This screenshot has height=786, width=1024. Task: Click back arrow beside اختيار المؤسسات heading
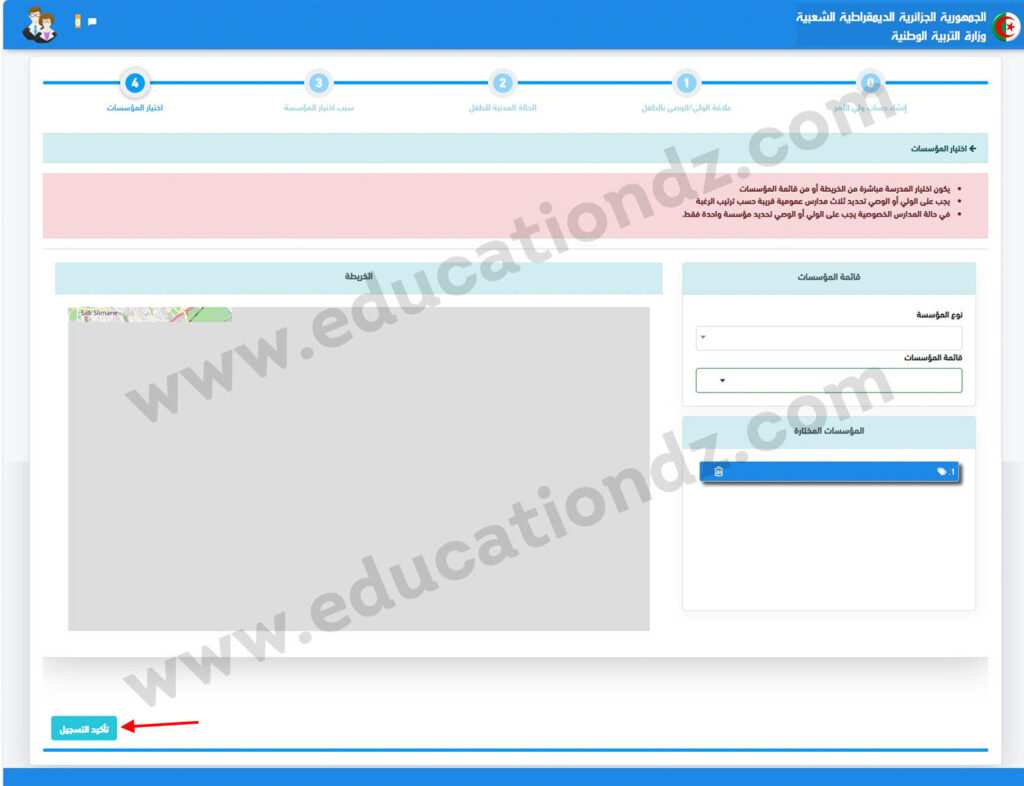click(x=972, y=149)
